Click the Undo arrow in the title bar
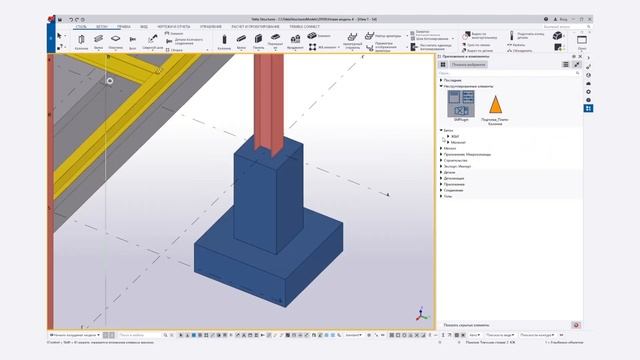The width and height of the screenshot is (640, 360). (71, 19)
